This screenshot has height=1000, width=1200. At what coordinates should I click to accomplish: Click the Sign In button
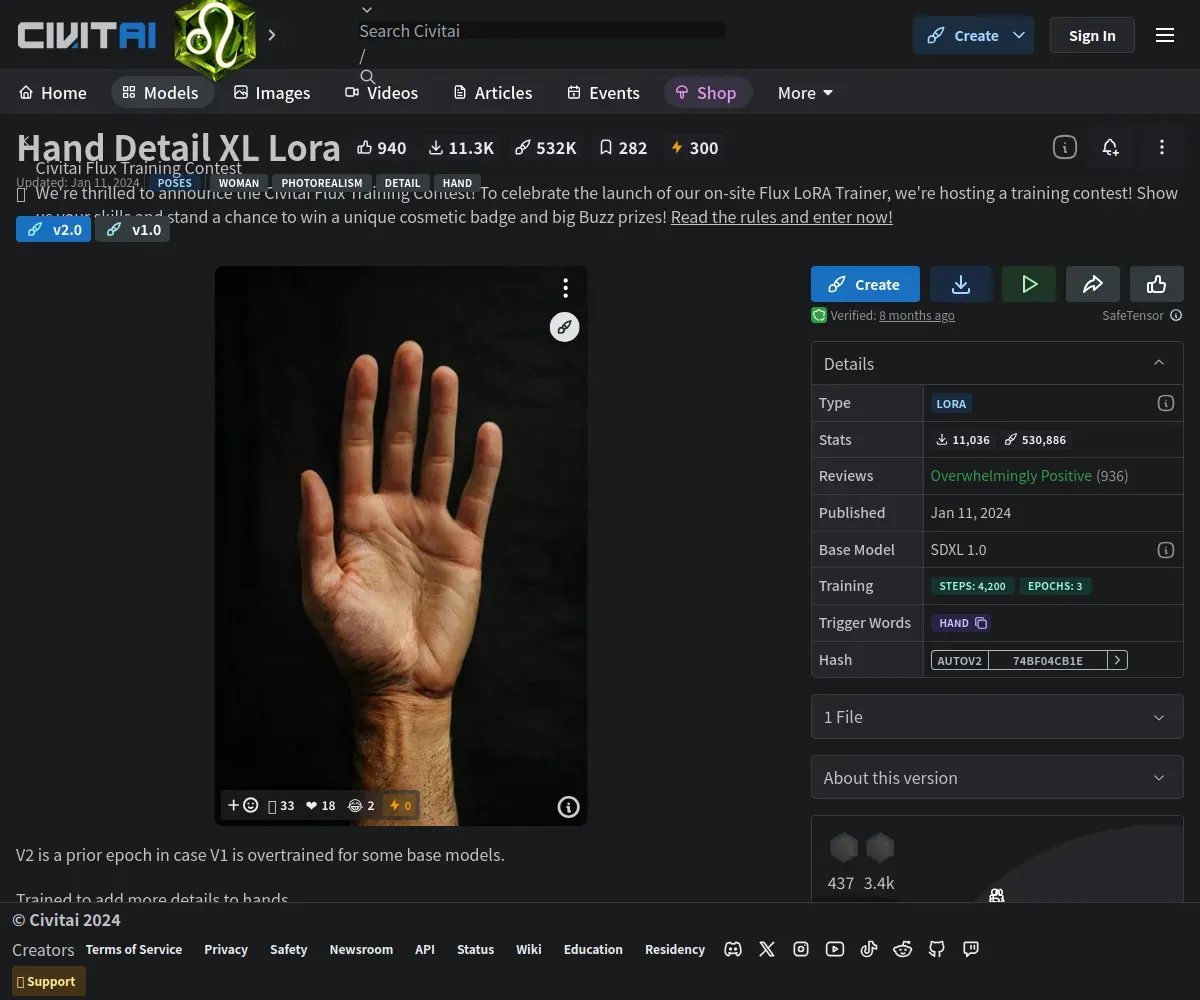(1092, 35)
